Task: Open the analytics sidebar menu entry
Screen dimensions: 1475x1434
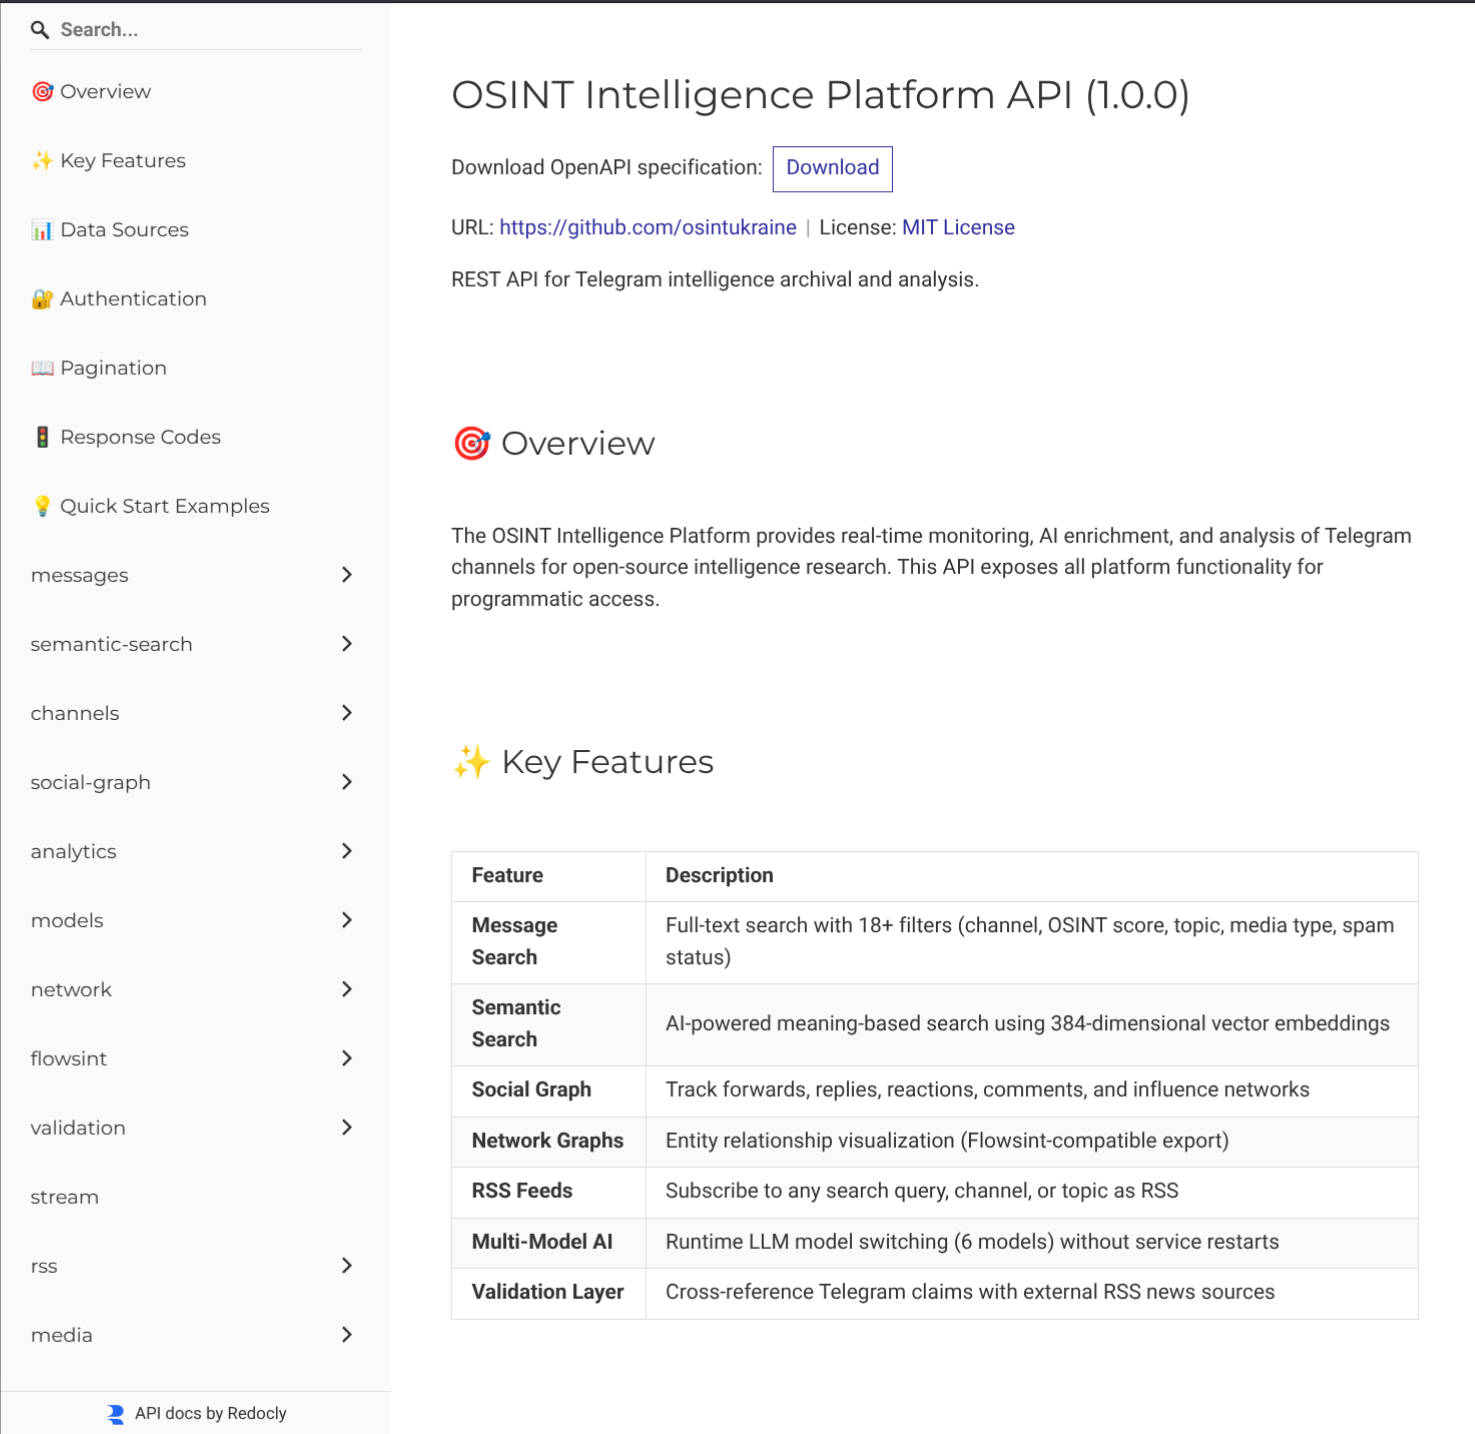Action: click(74, 851)
